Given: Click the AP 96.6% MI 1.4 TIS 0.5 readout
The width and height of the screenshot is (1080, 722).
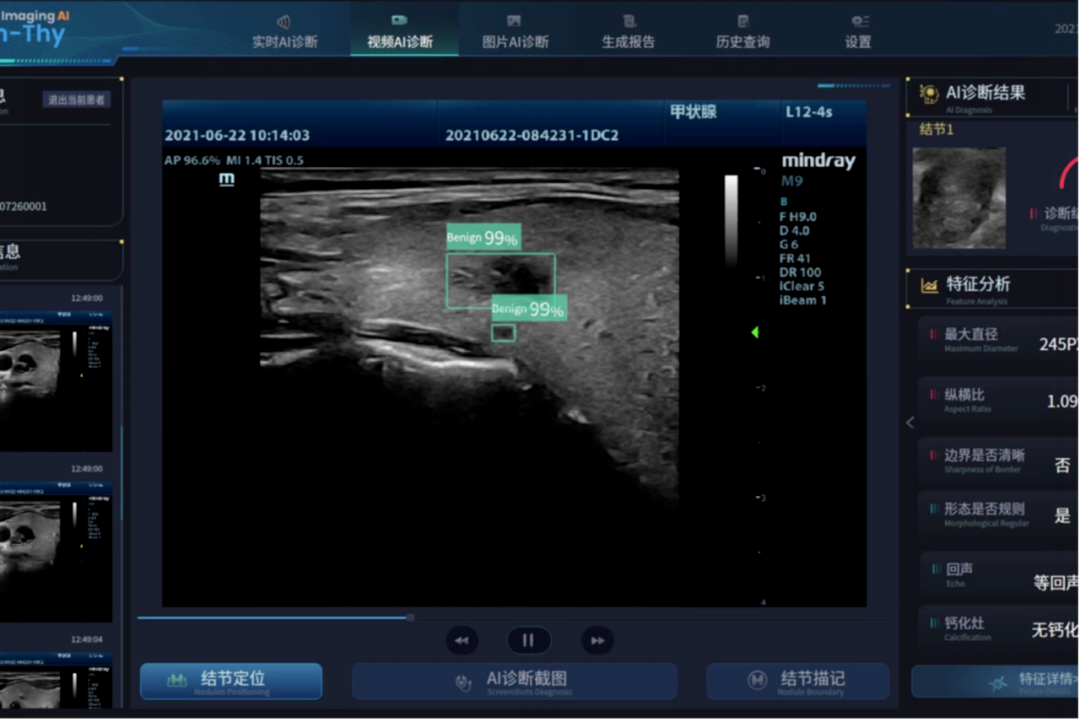Looking at the screenshot, I should click(233, 160).
